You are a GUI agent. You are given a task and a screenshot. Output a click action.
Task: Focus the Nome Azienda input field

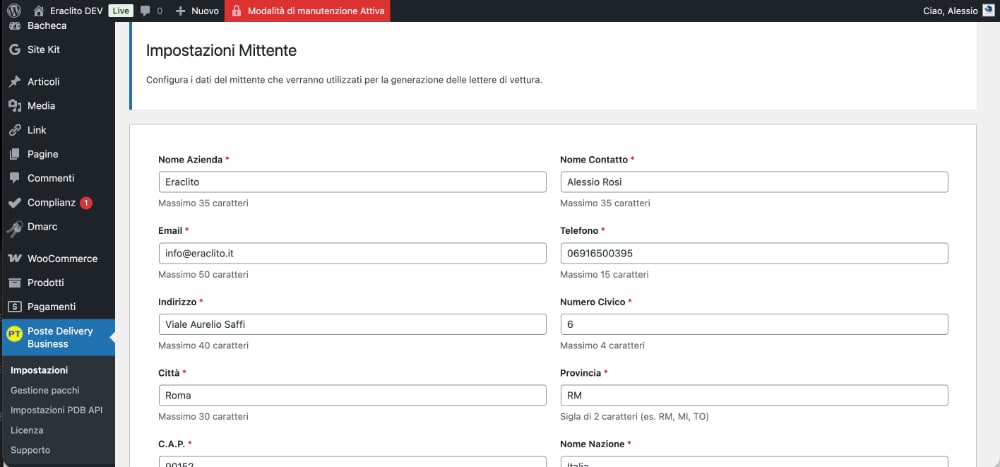pos(352,182)
